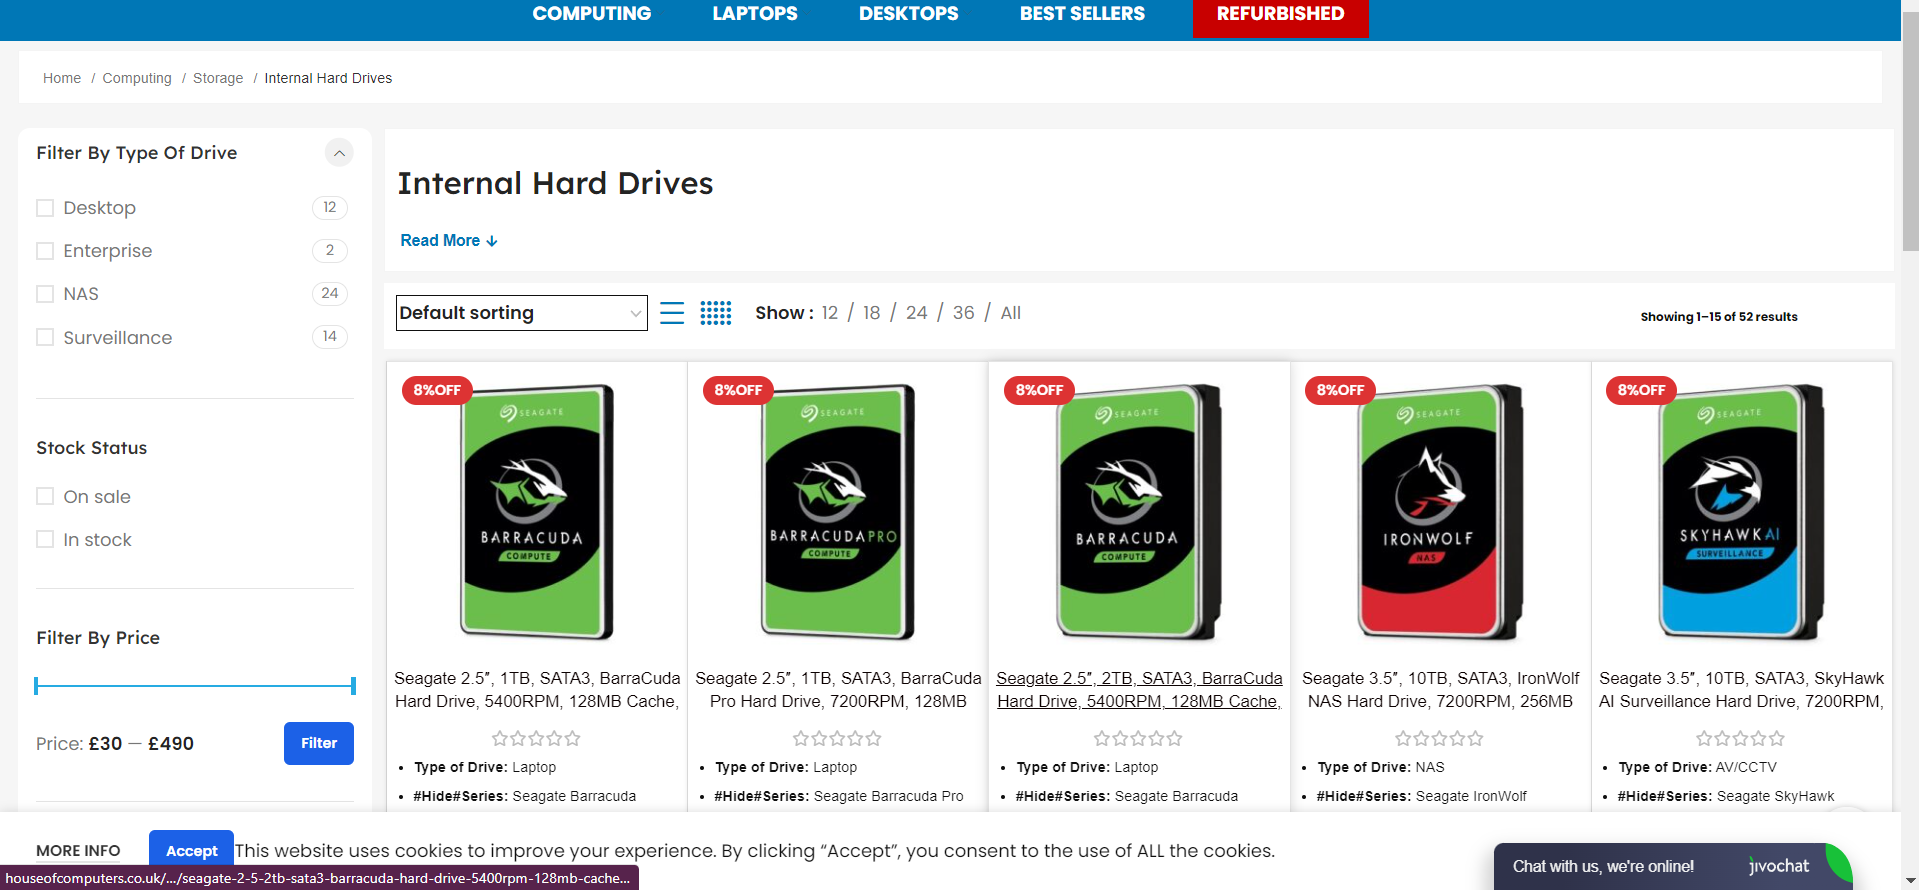Open the DESKTOPS menu
This screenshot has width=1919, height=890.
click(x=908, y=14)
